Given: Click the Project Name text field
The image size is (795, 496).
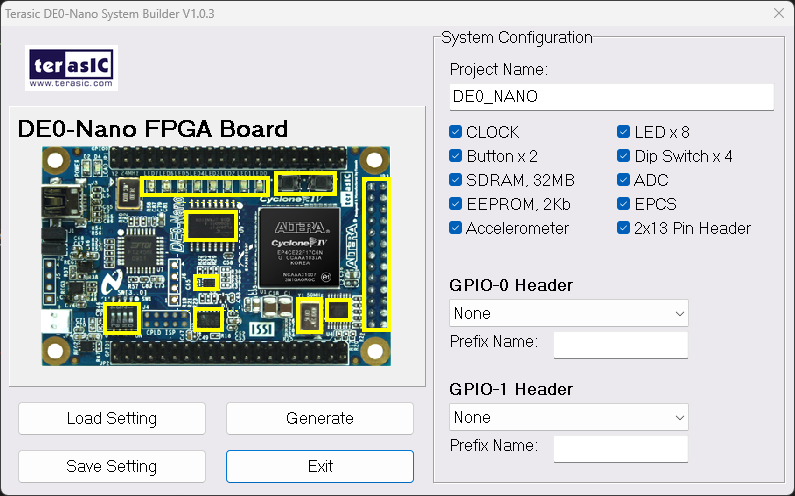Looking at the screenshot, I should tap(611, 97).
